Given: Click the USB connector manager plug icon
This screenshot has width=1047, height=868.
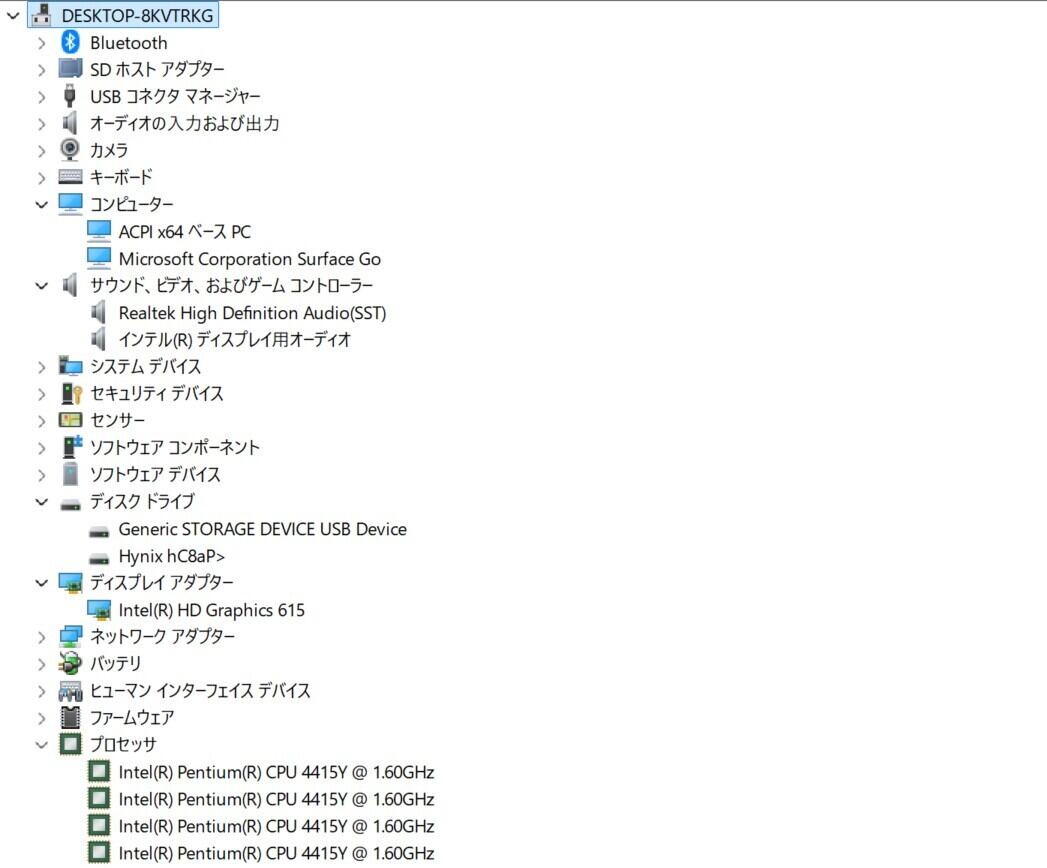Looking at the screenshot, I should [69, 96].
